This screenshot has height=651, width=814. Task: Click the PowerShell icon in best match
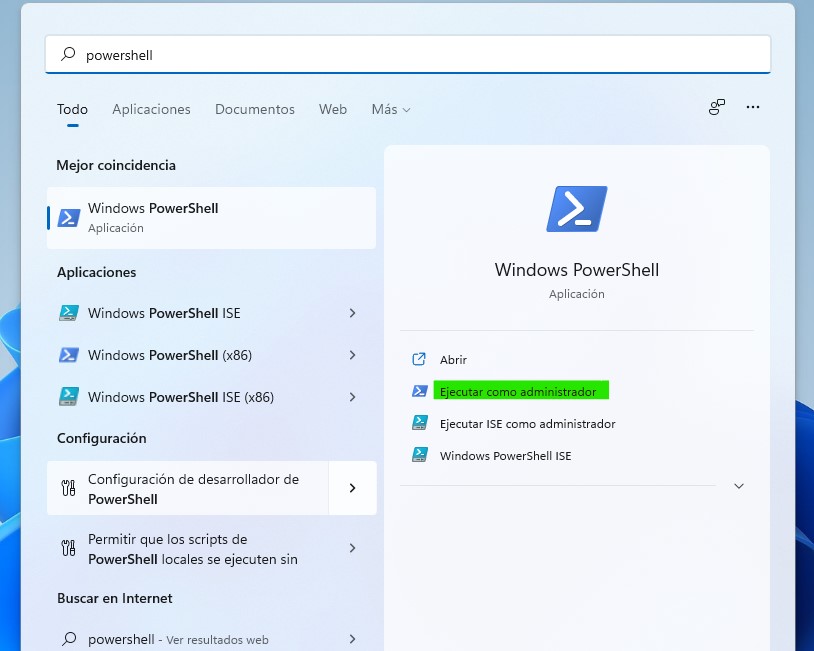coord(69,218)
